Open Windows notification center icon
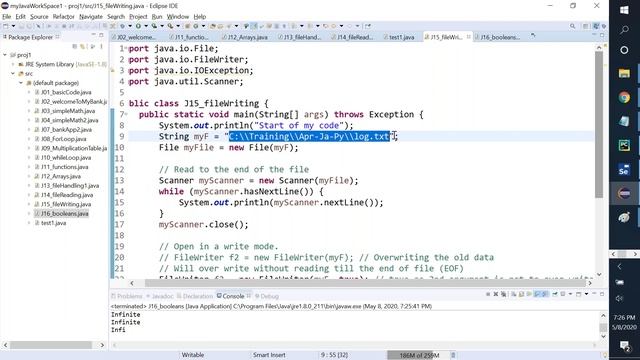Screen dimensions: 640x360 pos(624,347)
